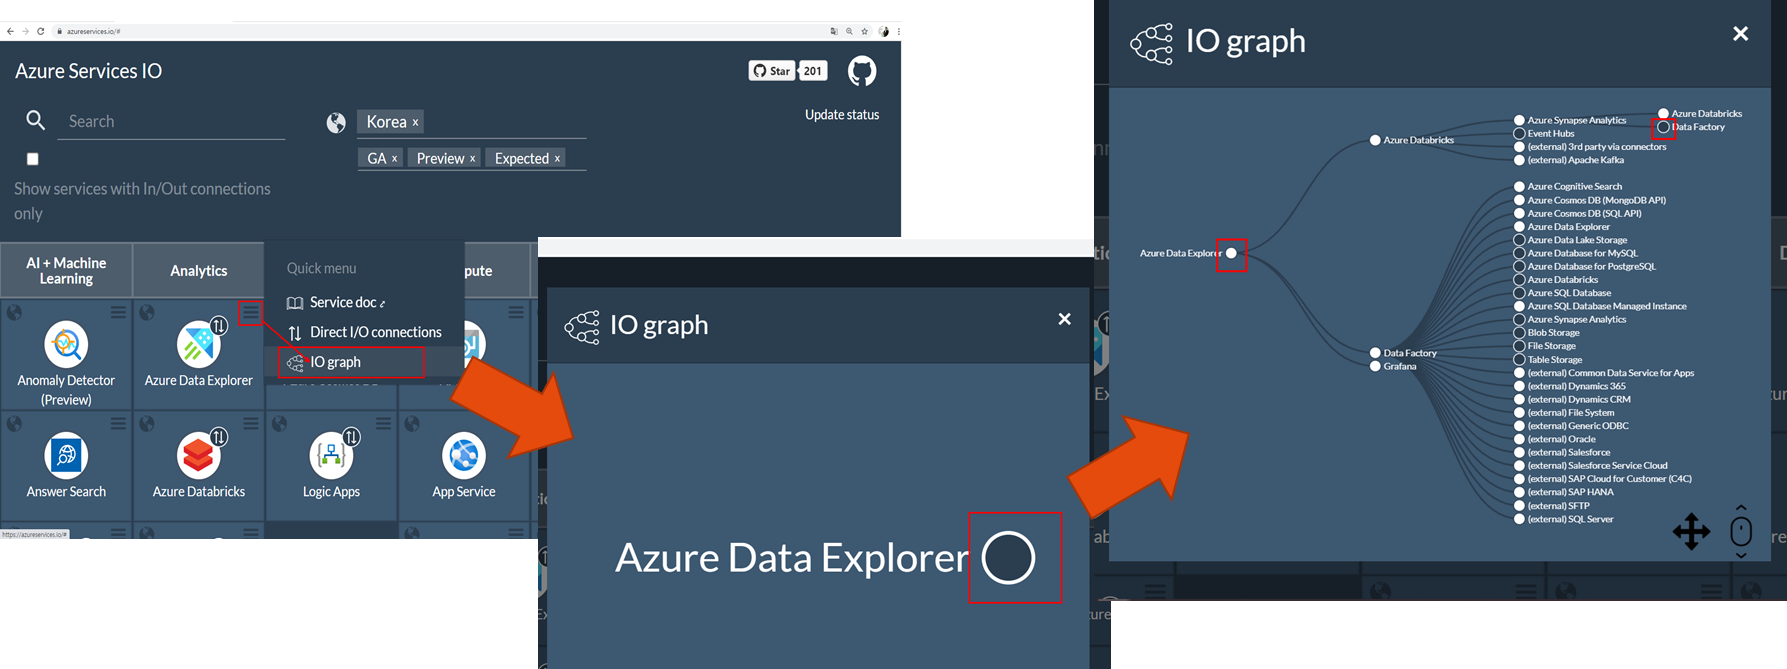
Task: Remove the GA status tag
Action: click(394, 159)
